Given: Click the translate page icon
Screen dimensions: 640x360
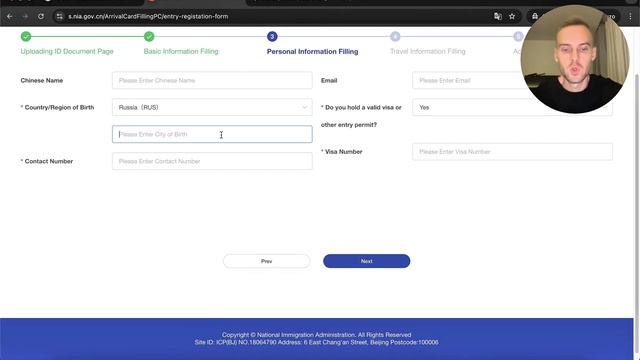Looking at the screenshot, I should click(498, 16).
